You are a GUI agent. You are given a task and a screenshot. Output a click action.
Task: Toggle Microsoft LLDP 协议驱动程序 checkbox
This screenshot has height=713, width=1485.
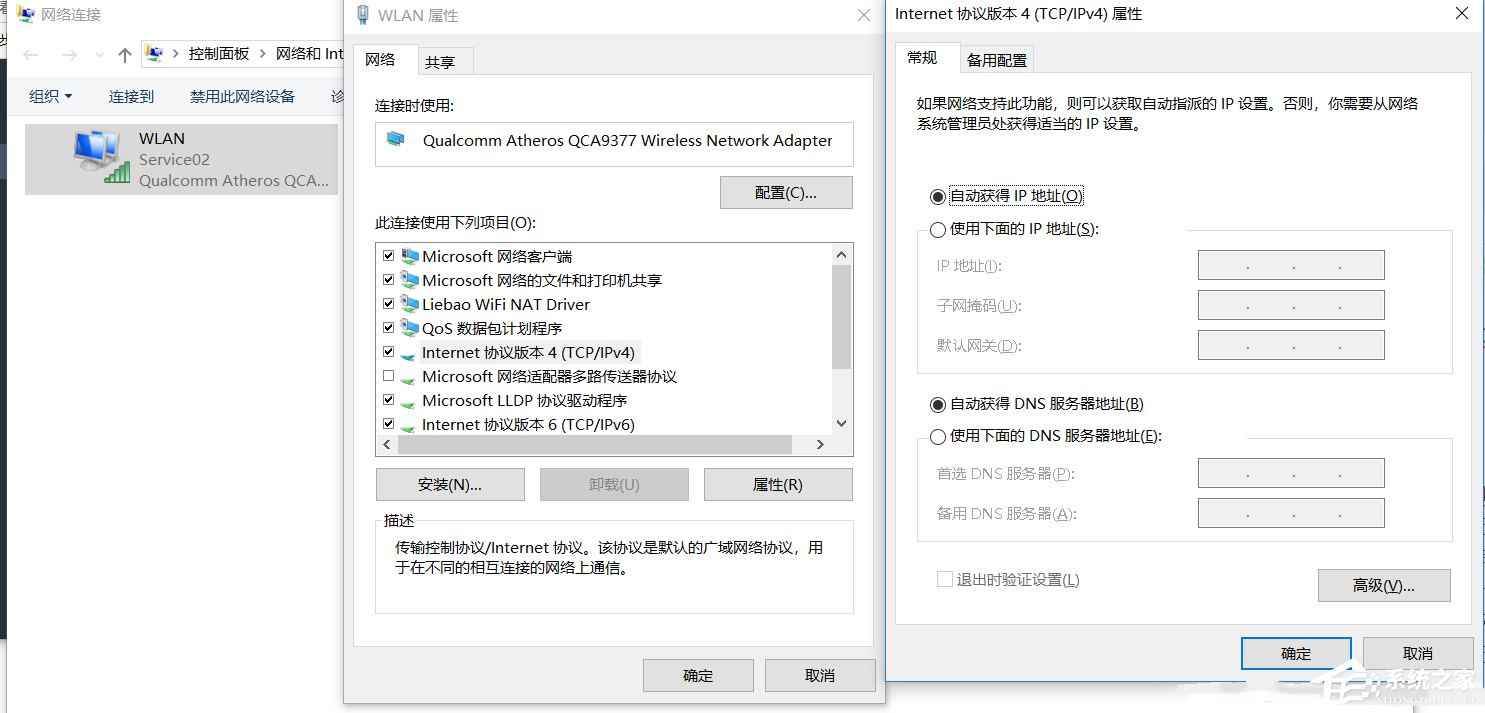click(389, 400)
